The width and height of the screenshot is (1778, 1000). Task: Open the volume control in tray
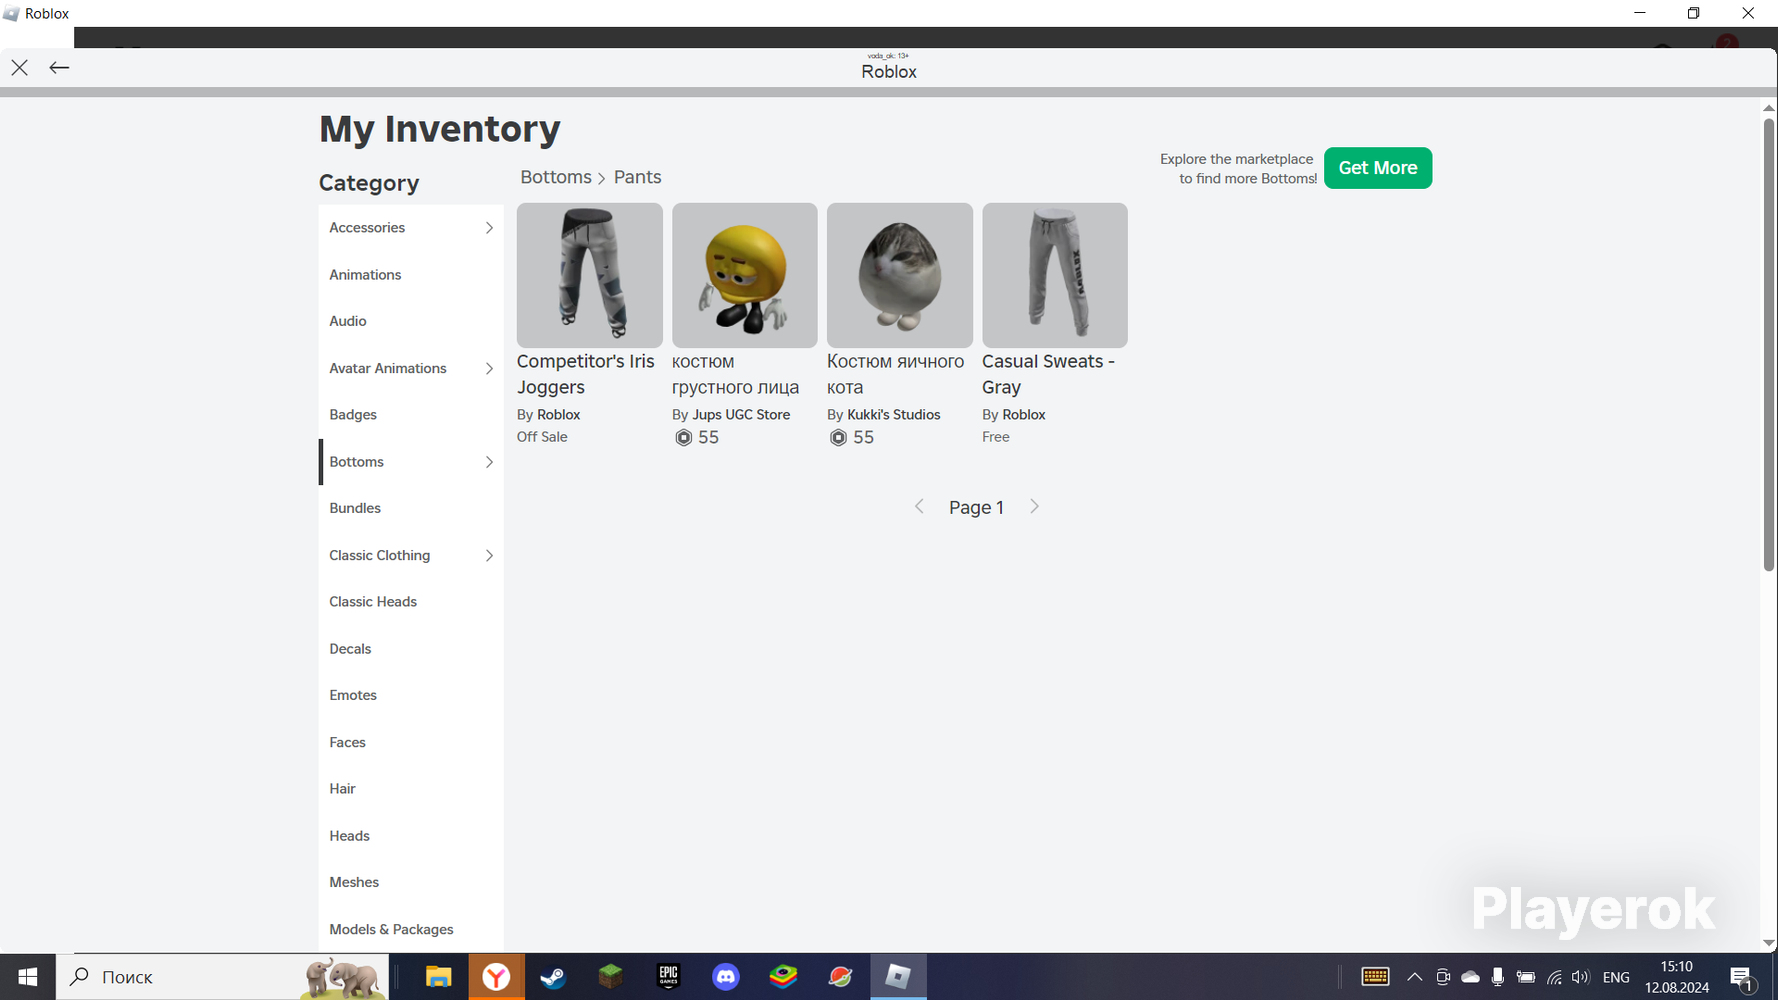click(1580, 977)
